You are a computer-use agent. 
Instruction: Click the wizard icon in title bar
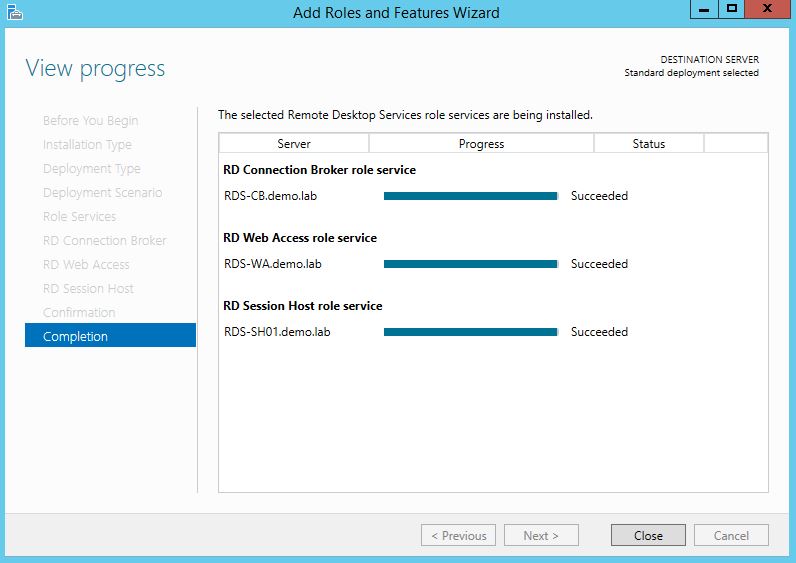(x=13, y=12)
